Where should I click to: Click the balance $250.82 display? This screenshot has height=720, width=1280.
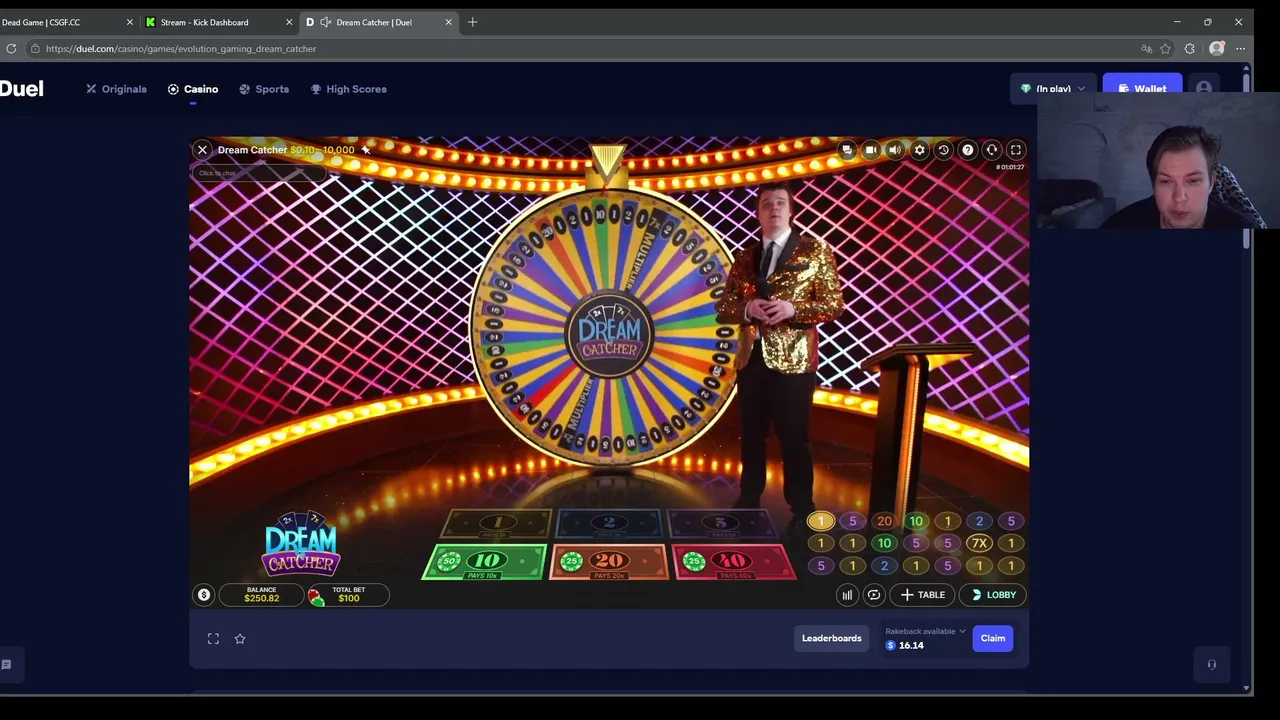coord(262,595)
